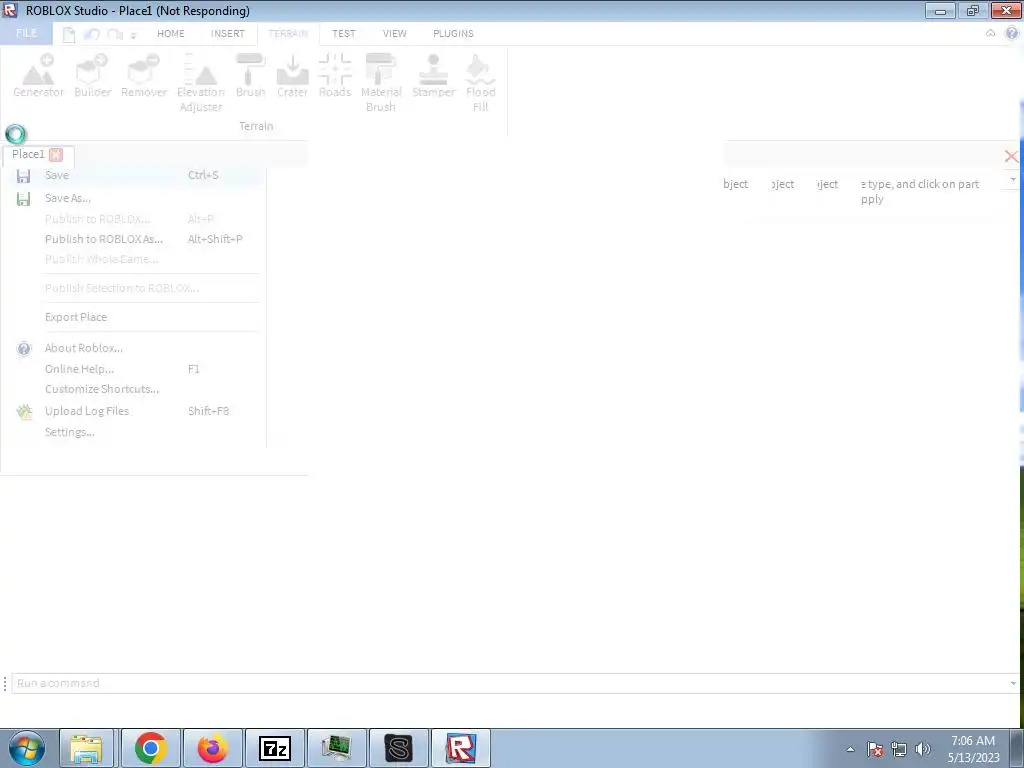
Task: Open Online Help... entry
Action: point(133,369)
